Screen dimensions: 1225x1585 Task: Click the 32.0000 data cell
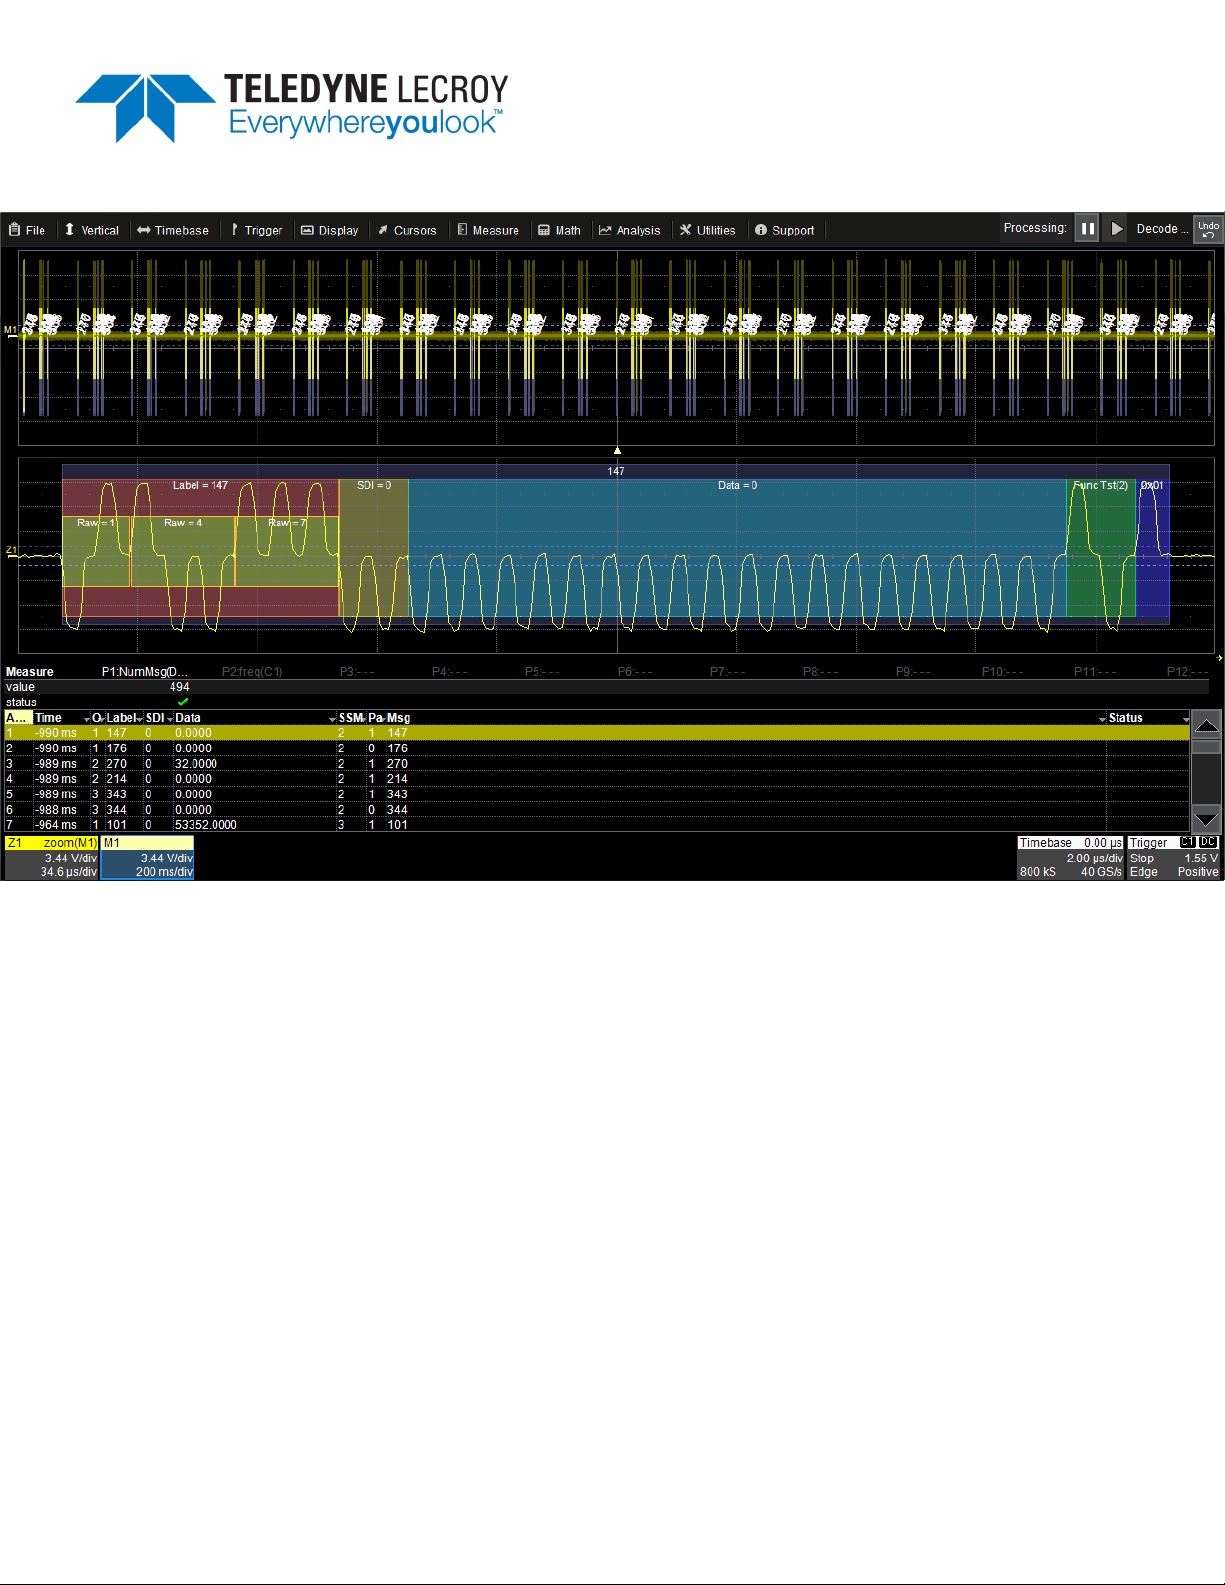point(196,764)
